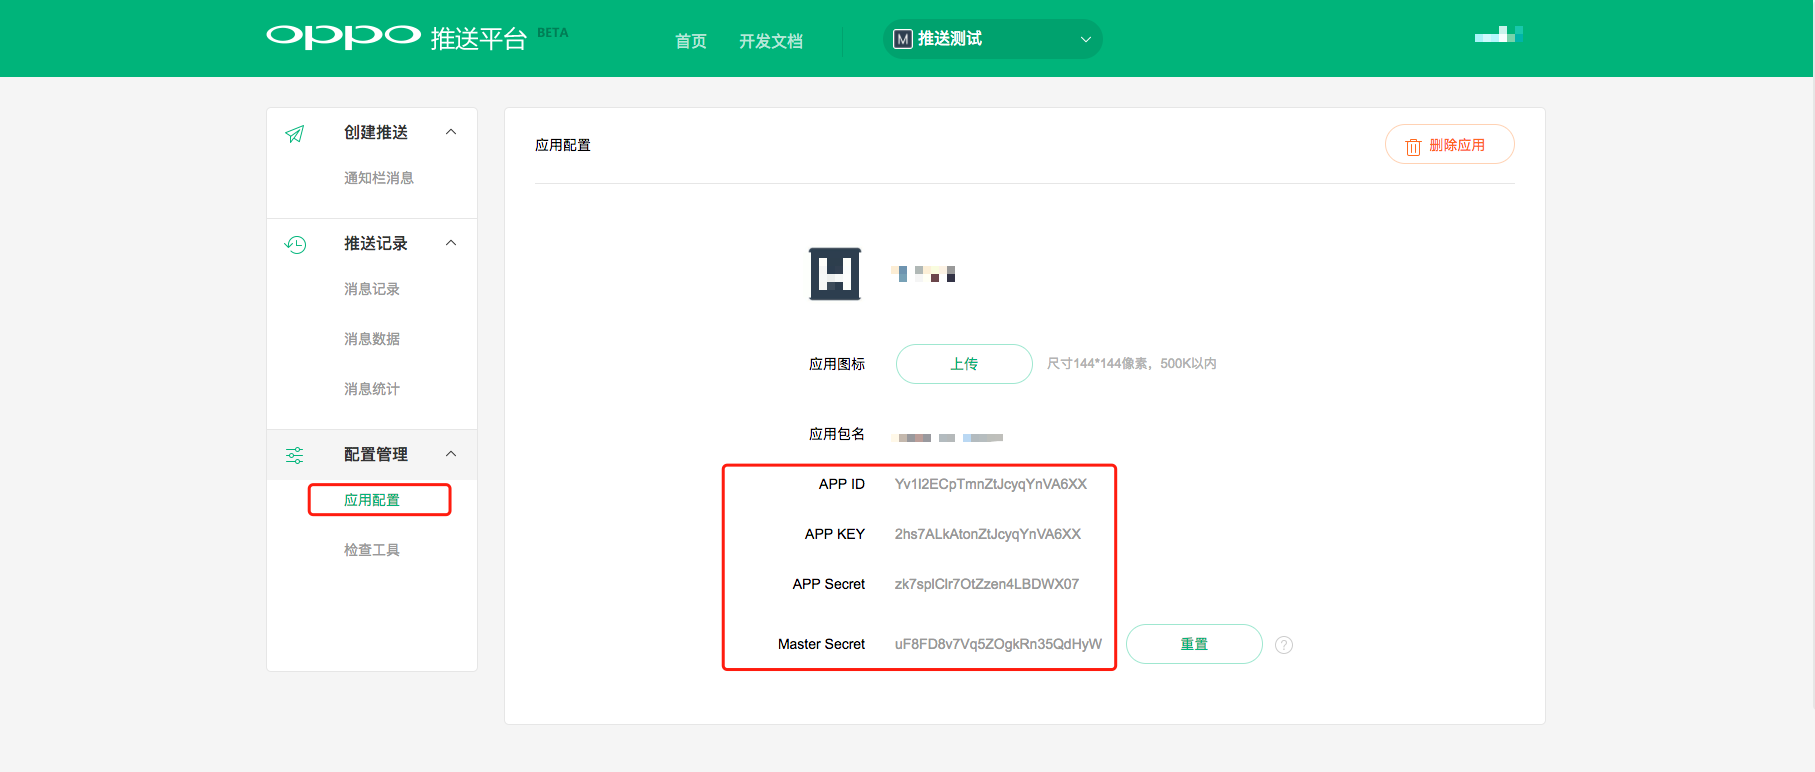Click the H app icon thumbnail

pyautogui.click(x=834, y=274)
